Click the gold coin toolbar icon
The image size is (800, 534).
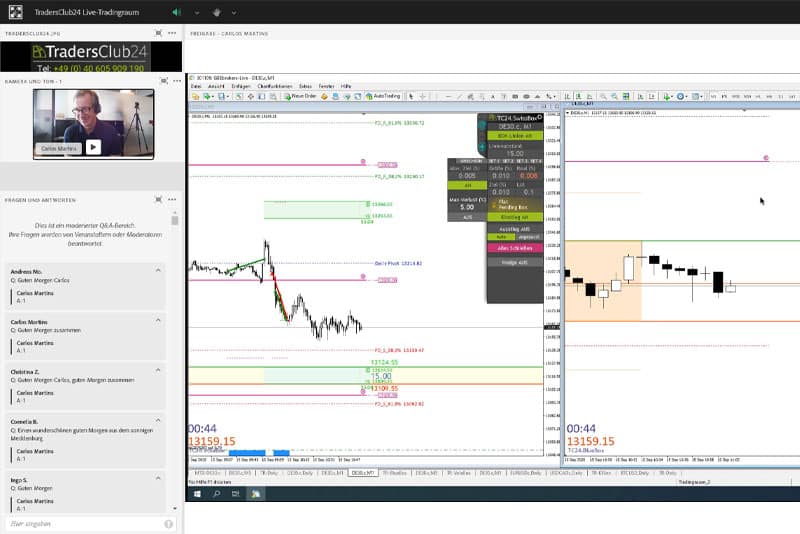tap(324, 96)
